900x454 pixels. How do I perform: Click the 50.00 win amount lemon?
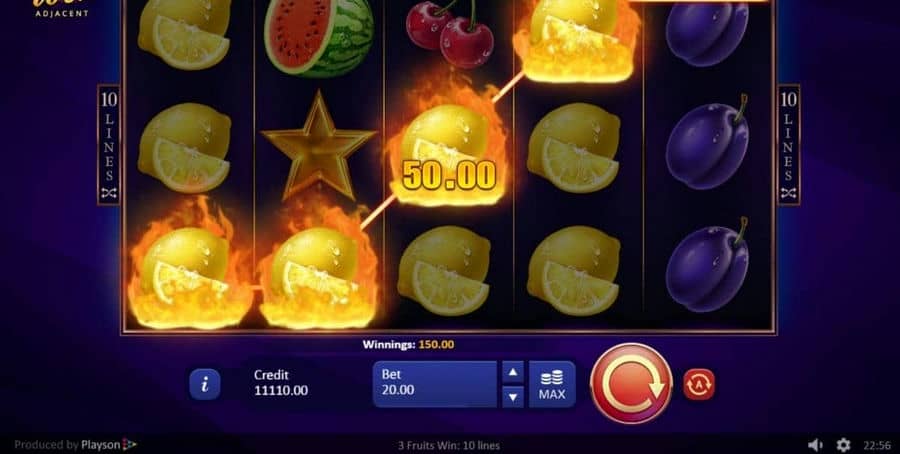pyautogui.click(x=449, y=175)
